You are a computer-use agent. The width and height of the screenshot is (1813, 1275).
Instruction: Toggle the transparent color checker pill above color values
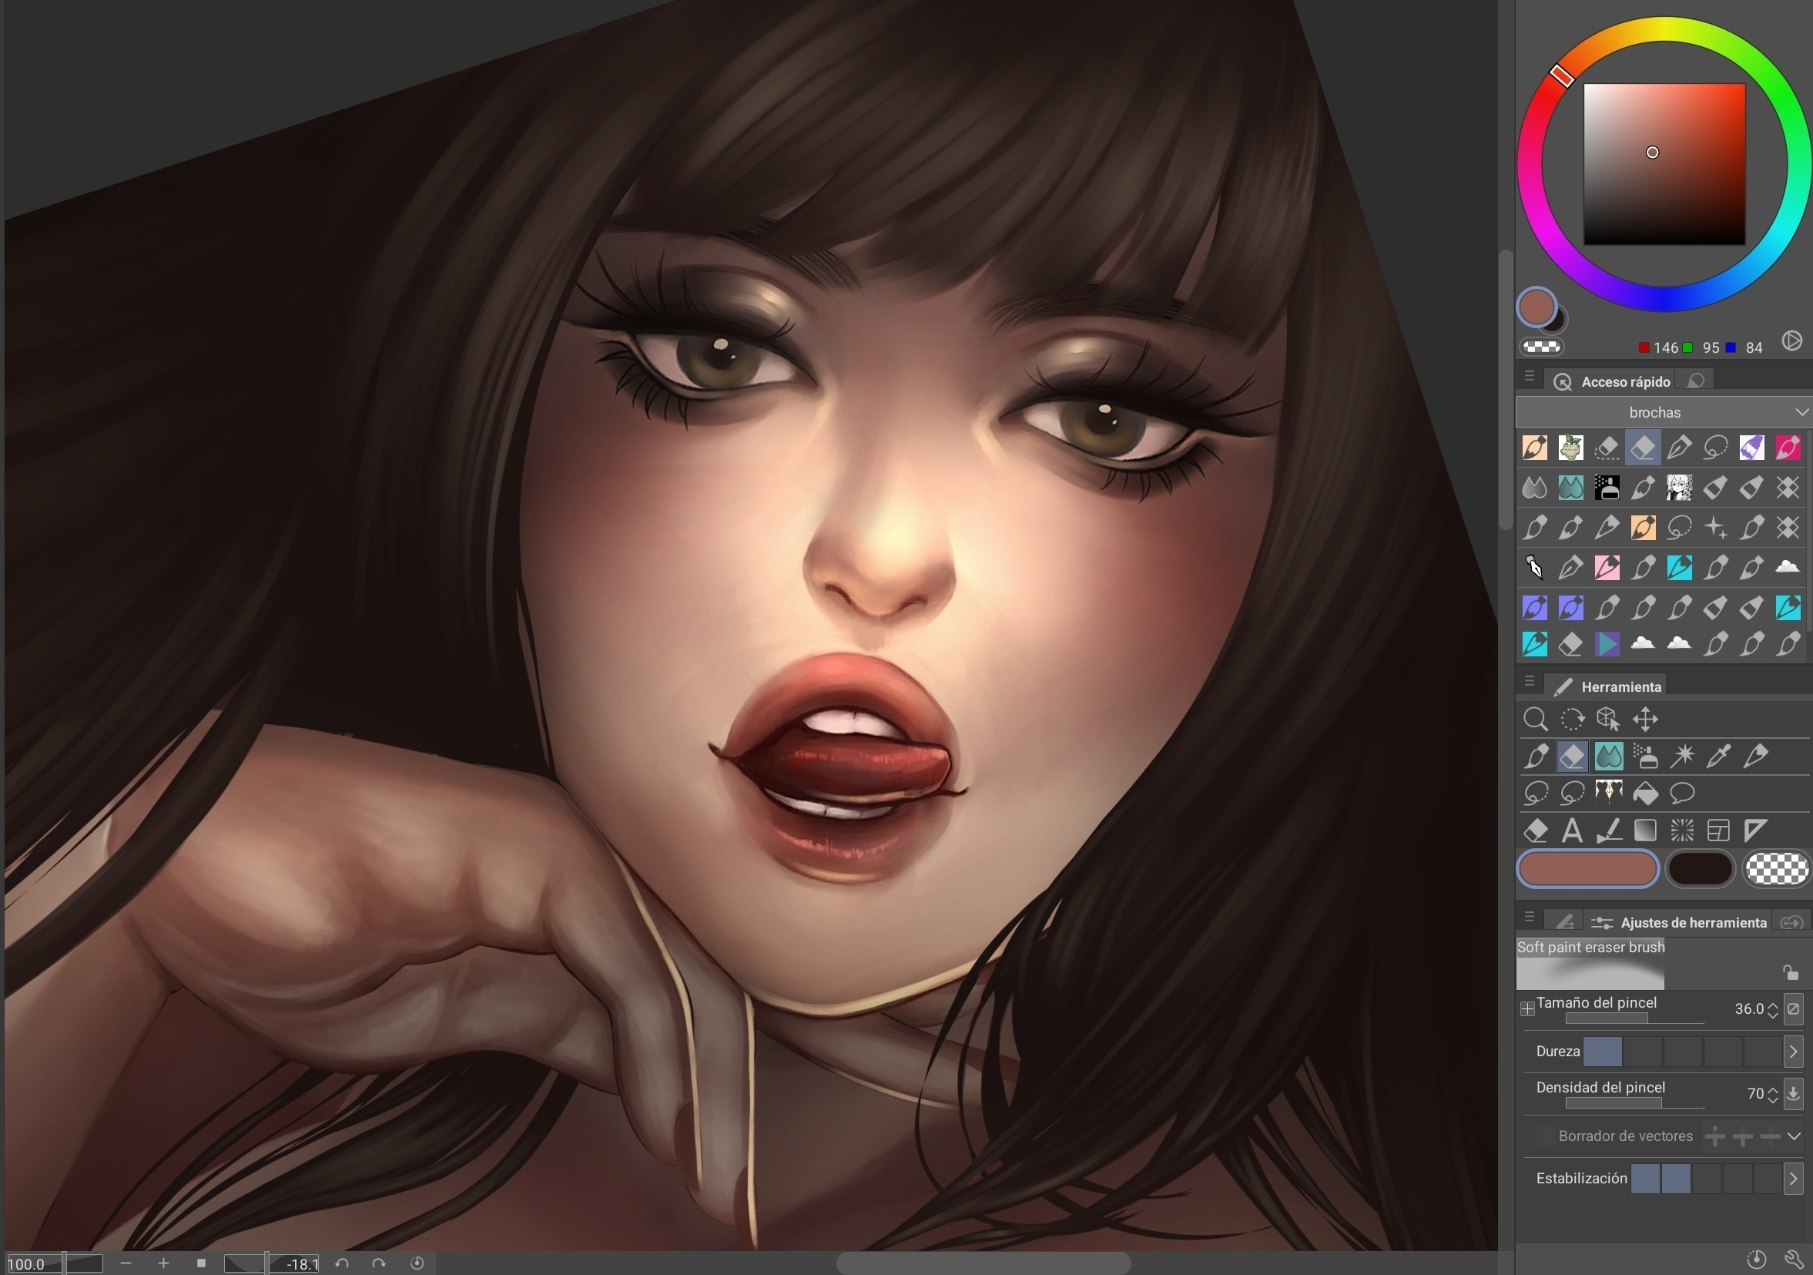(1542, 347)
